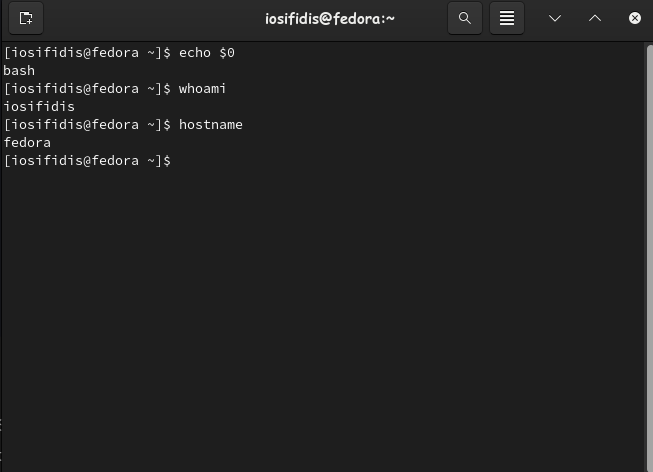Click the iosifidis@fedora:~ window title
Screen dimensions: 653x472
point(330,19)
